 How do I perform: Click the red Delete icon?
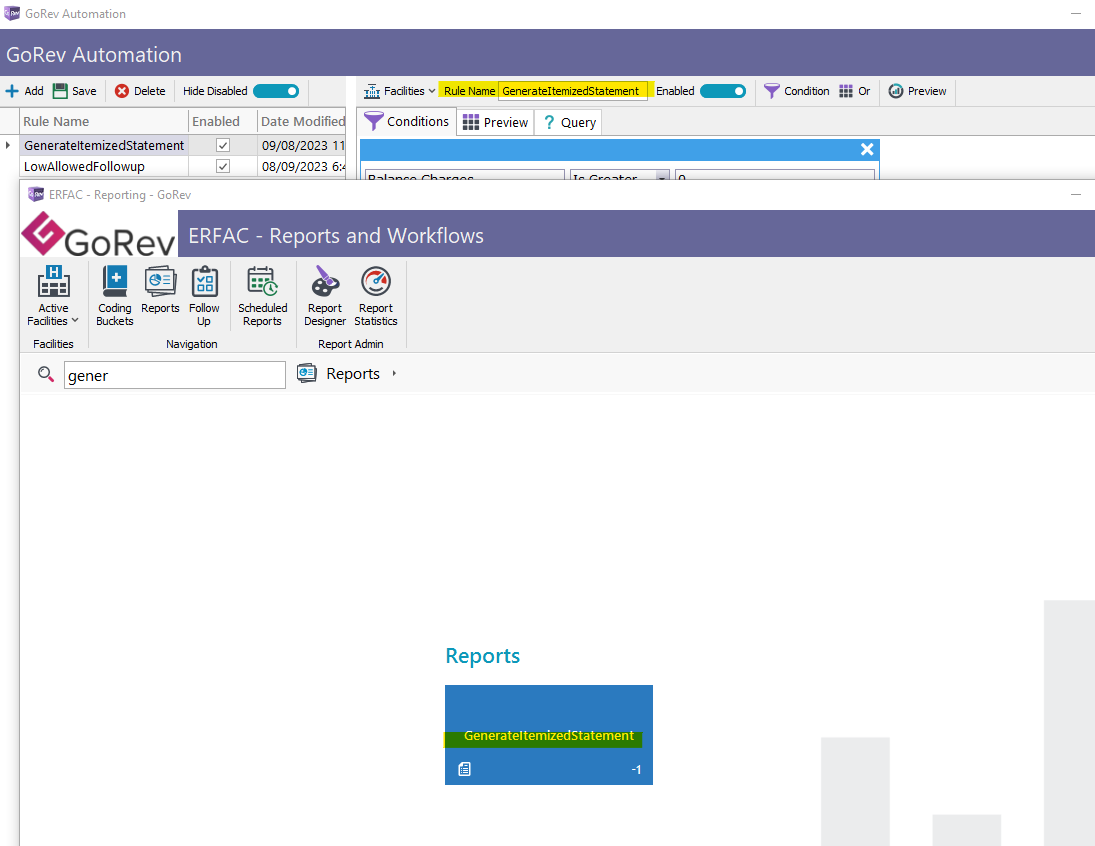tap(122, 91)
